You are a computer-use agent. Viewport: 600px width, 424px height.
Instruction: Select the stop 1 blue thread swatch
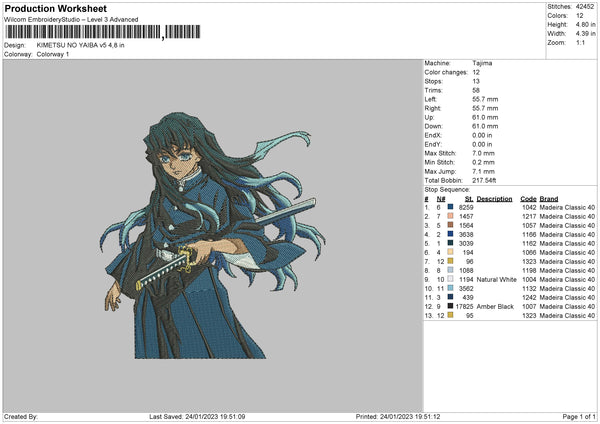click(x=450, y=207)
